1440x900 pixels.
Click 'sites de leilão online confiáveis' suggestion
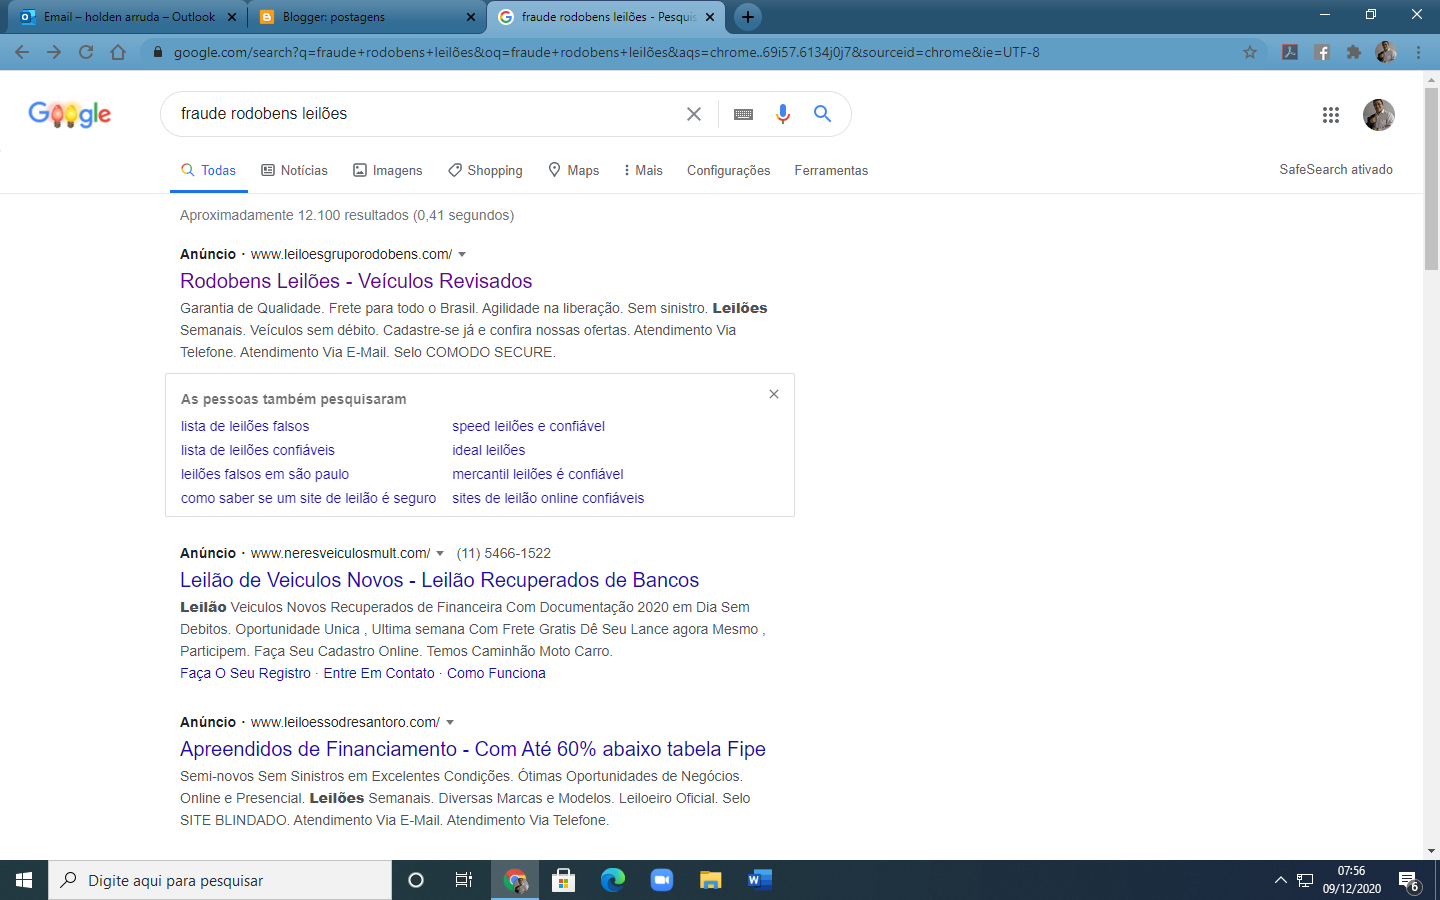click(548, 498)
